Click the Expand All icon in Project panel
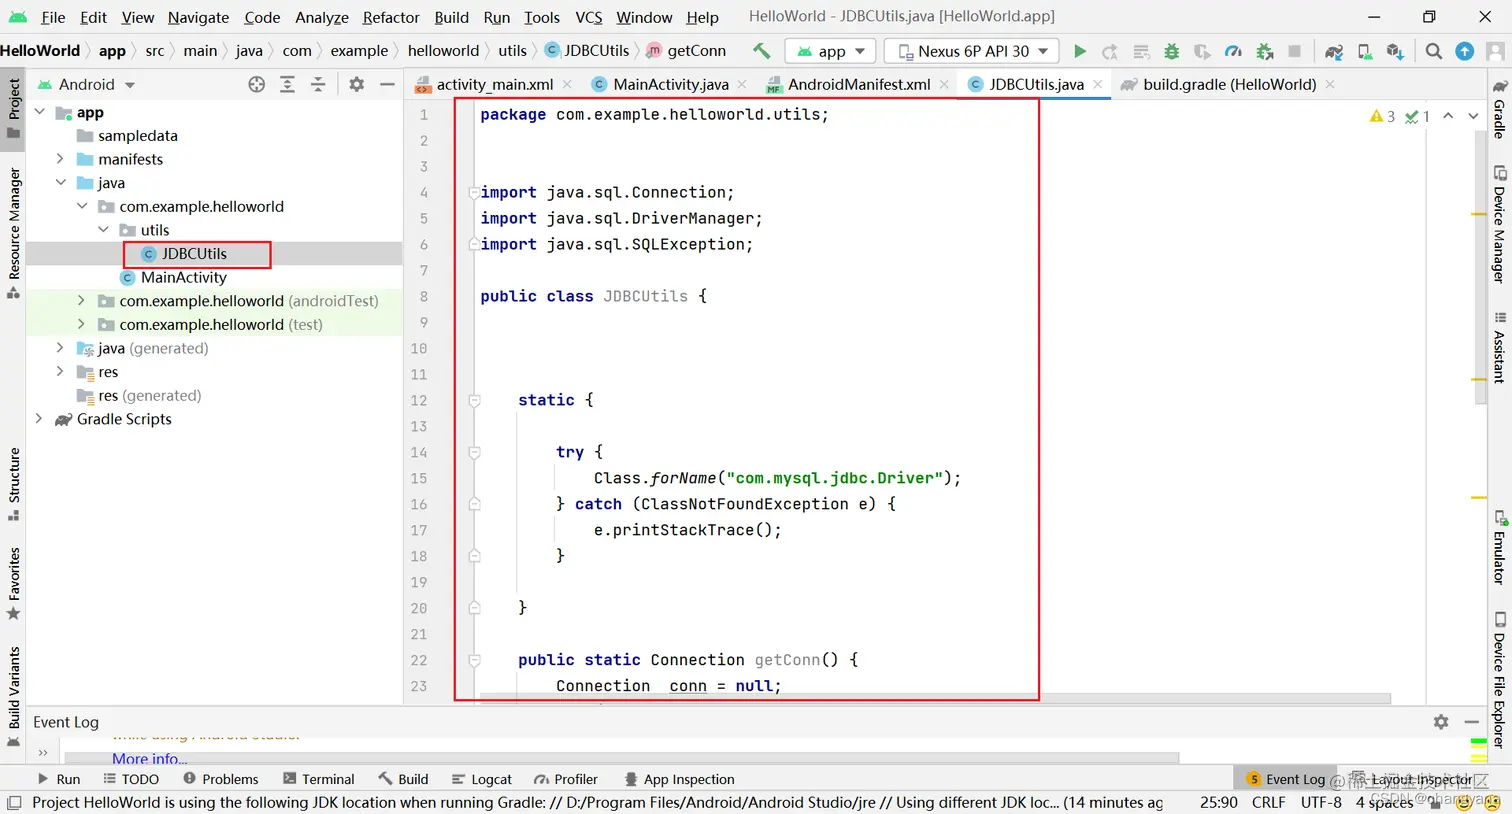This screenshot has width=1512, height=814. (287, 85)
